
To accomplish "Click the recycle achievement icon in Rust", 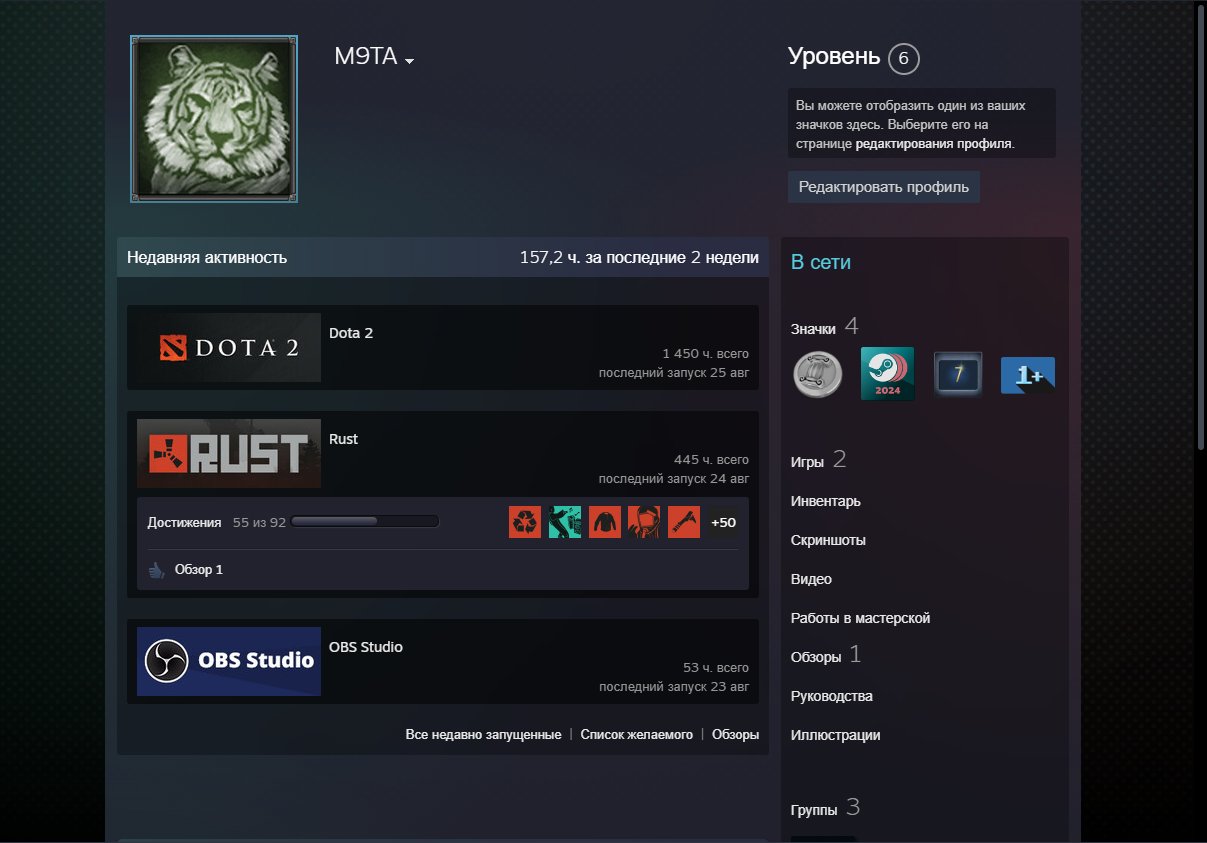I will (525, 522).
